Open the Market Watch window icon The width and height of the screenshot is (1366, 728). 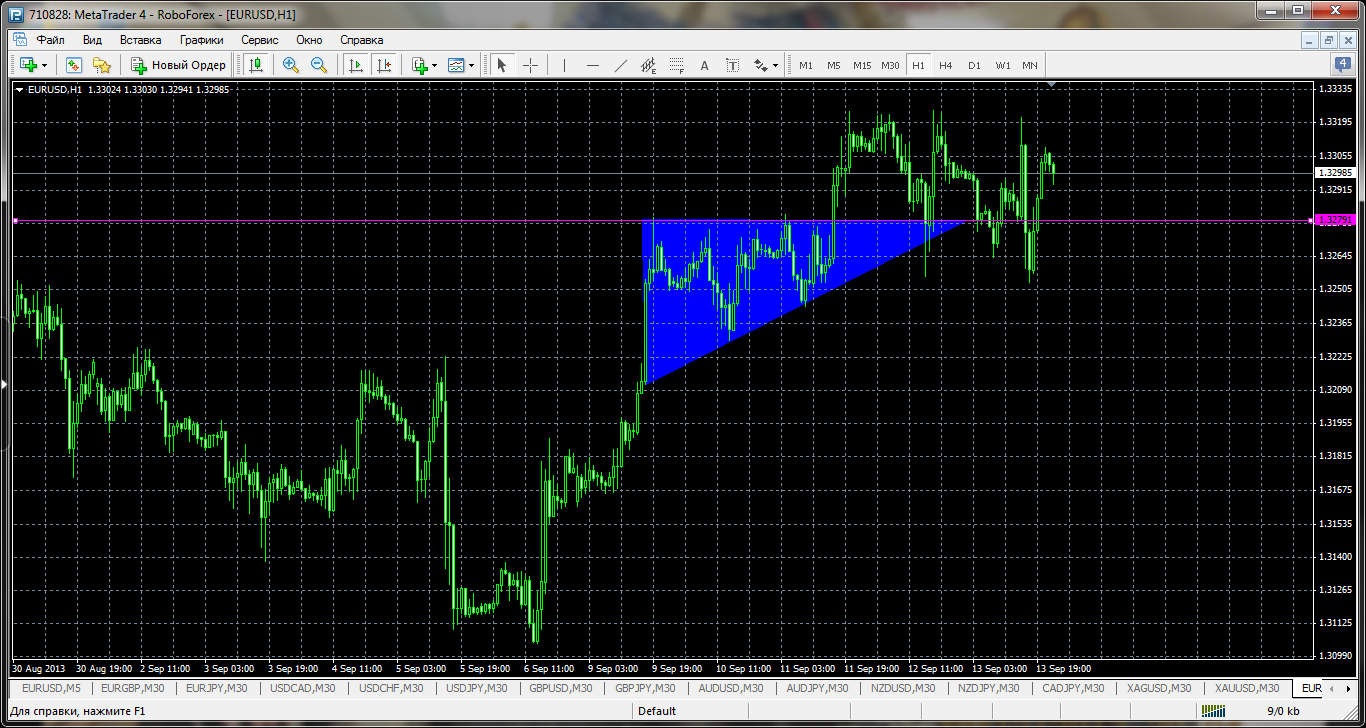click(73, 65)
